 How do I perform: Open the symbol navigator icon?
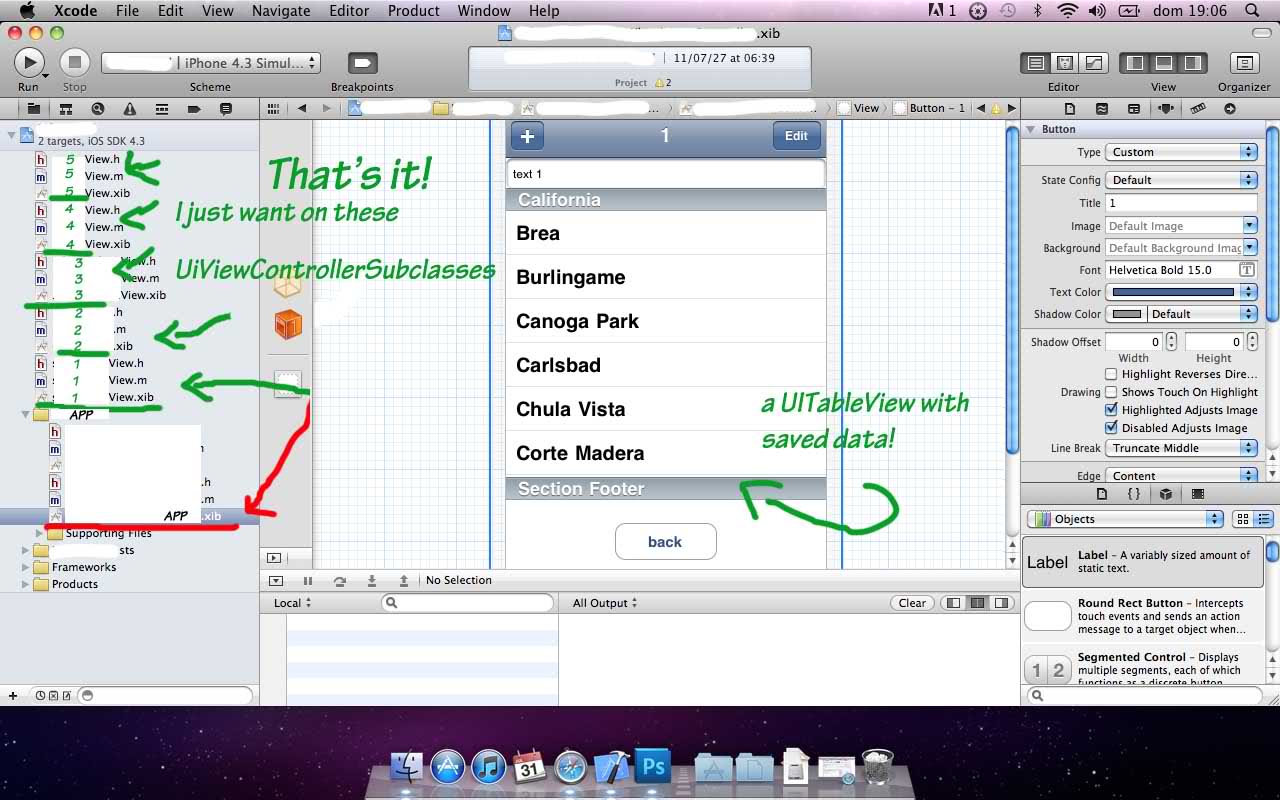coord(66,108)
